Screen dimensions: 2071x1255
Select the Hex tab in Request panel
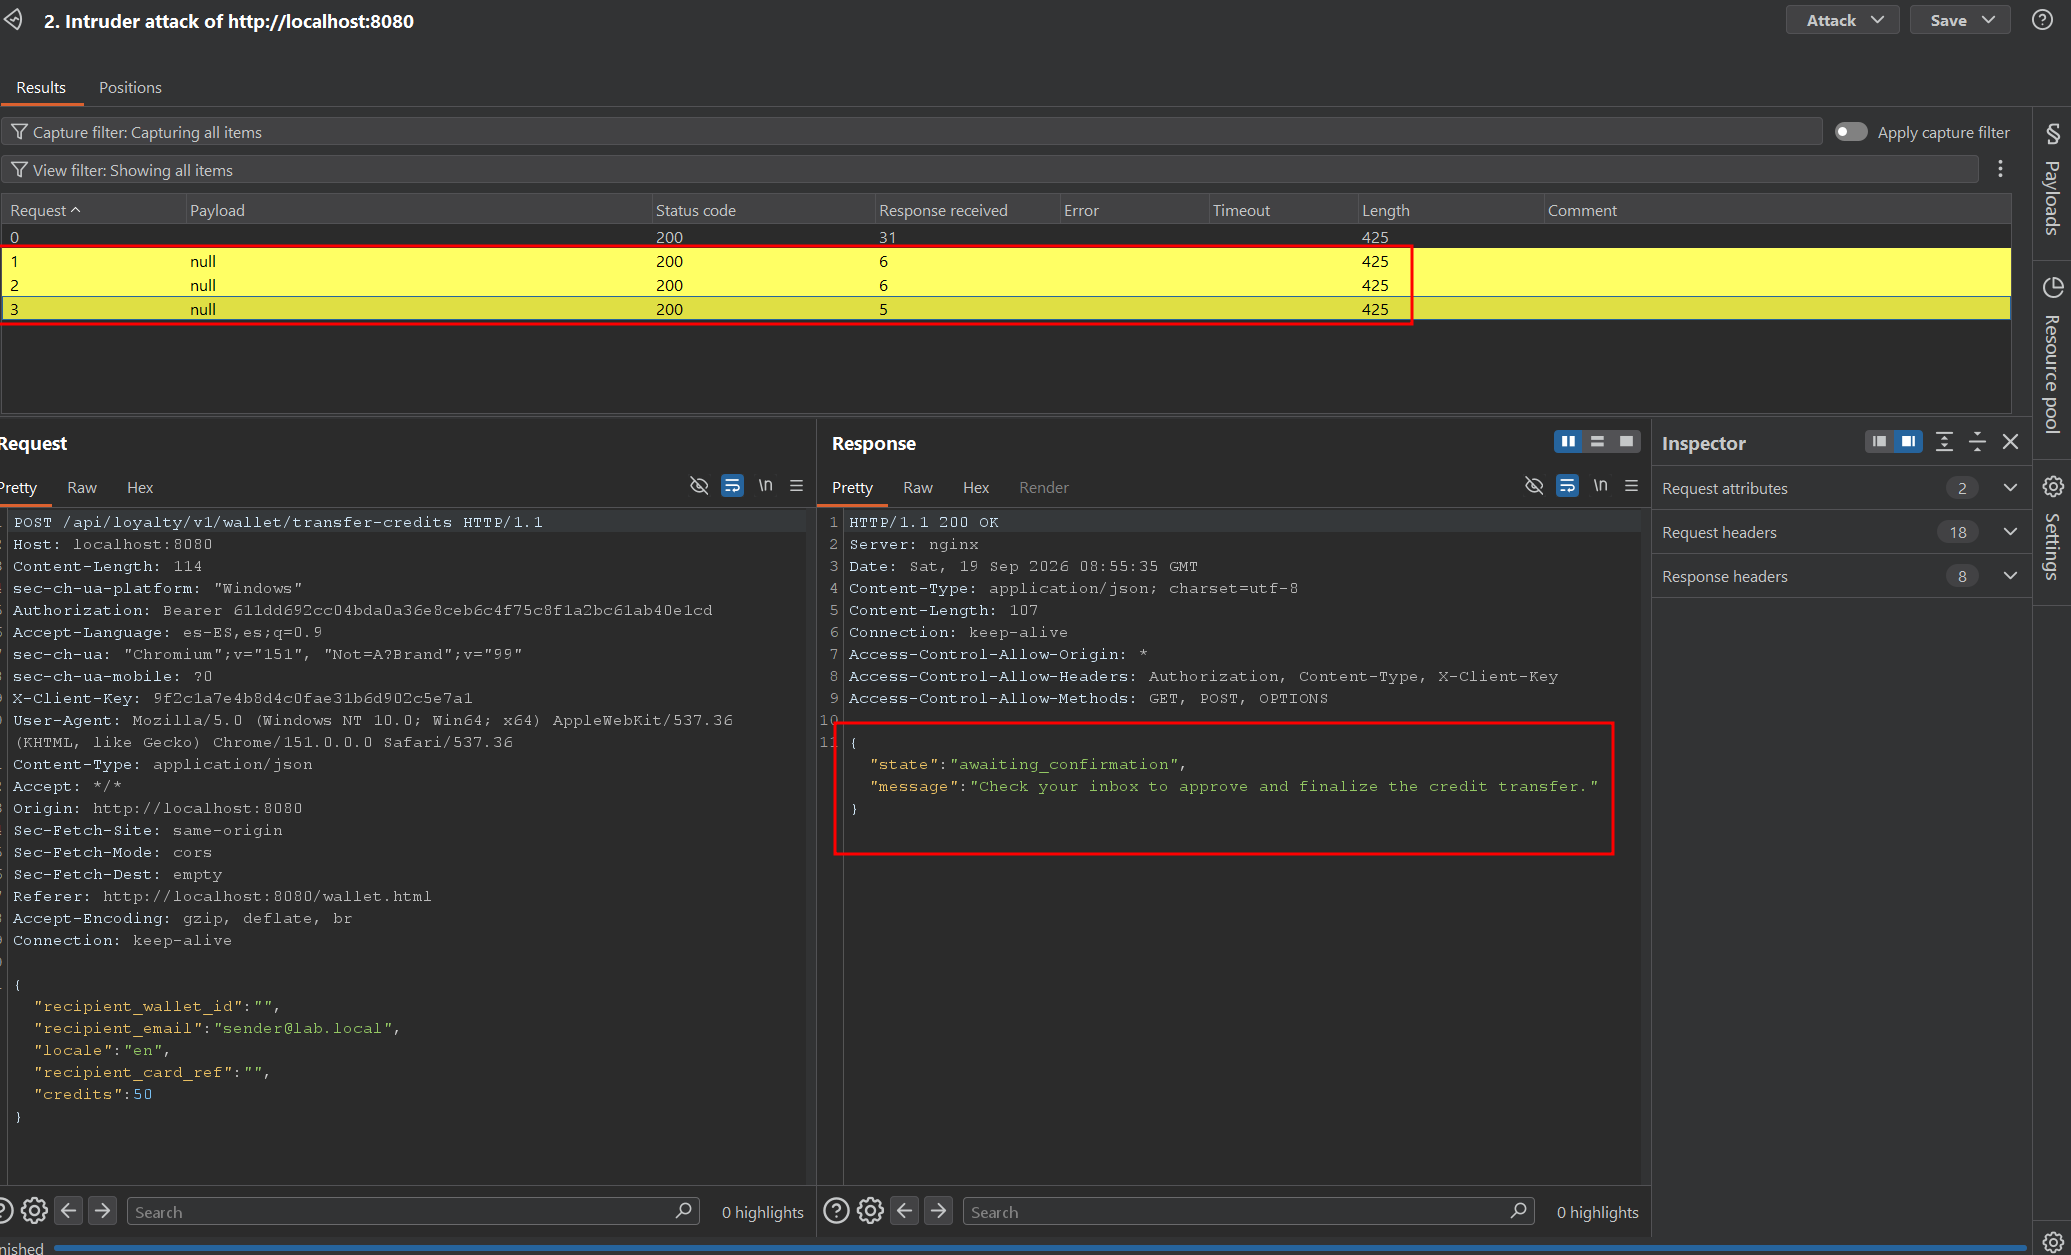[x=140, y=487]
